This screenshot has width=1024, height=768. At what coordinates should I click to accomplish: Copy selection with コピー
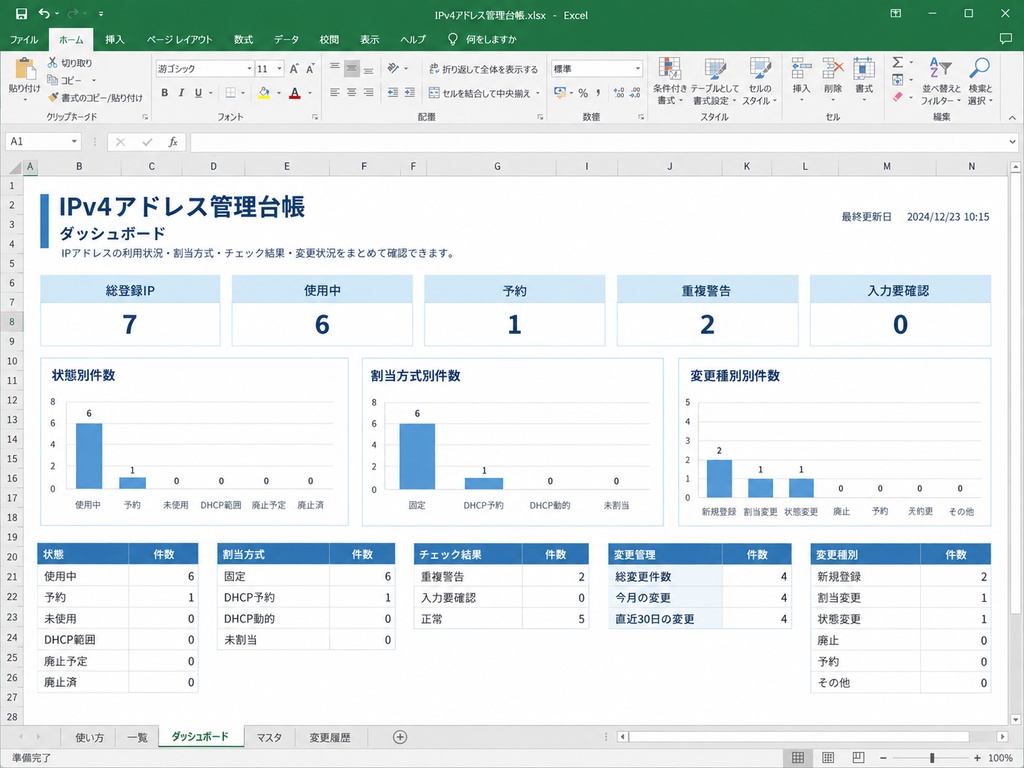click(65, 80)
